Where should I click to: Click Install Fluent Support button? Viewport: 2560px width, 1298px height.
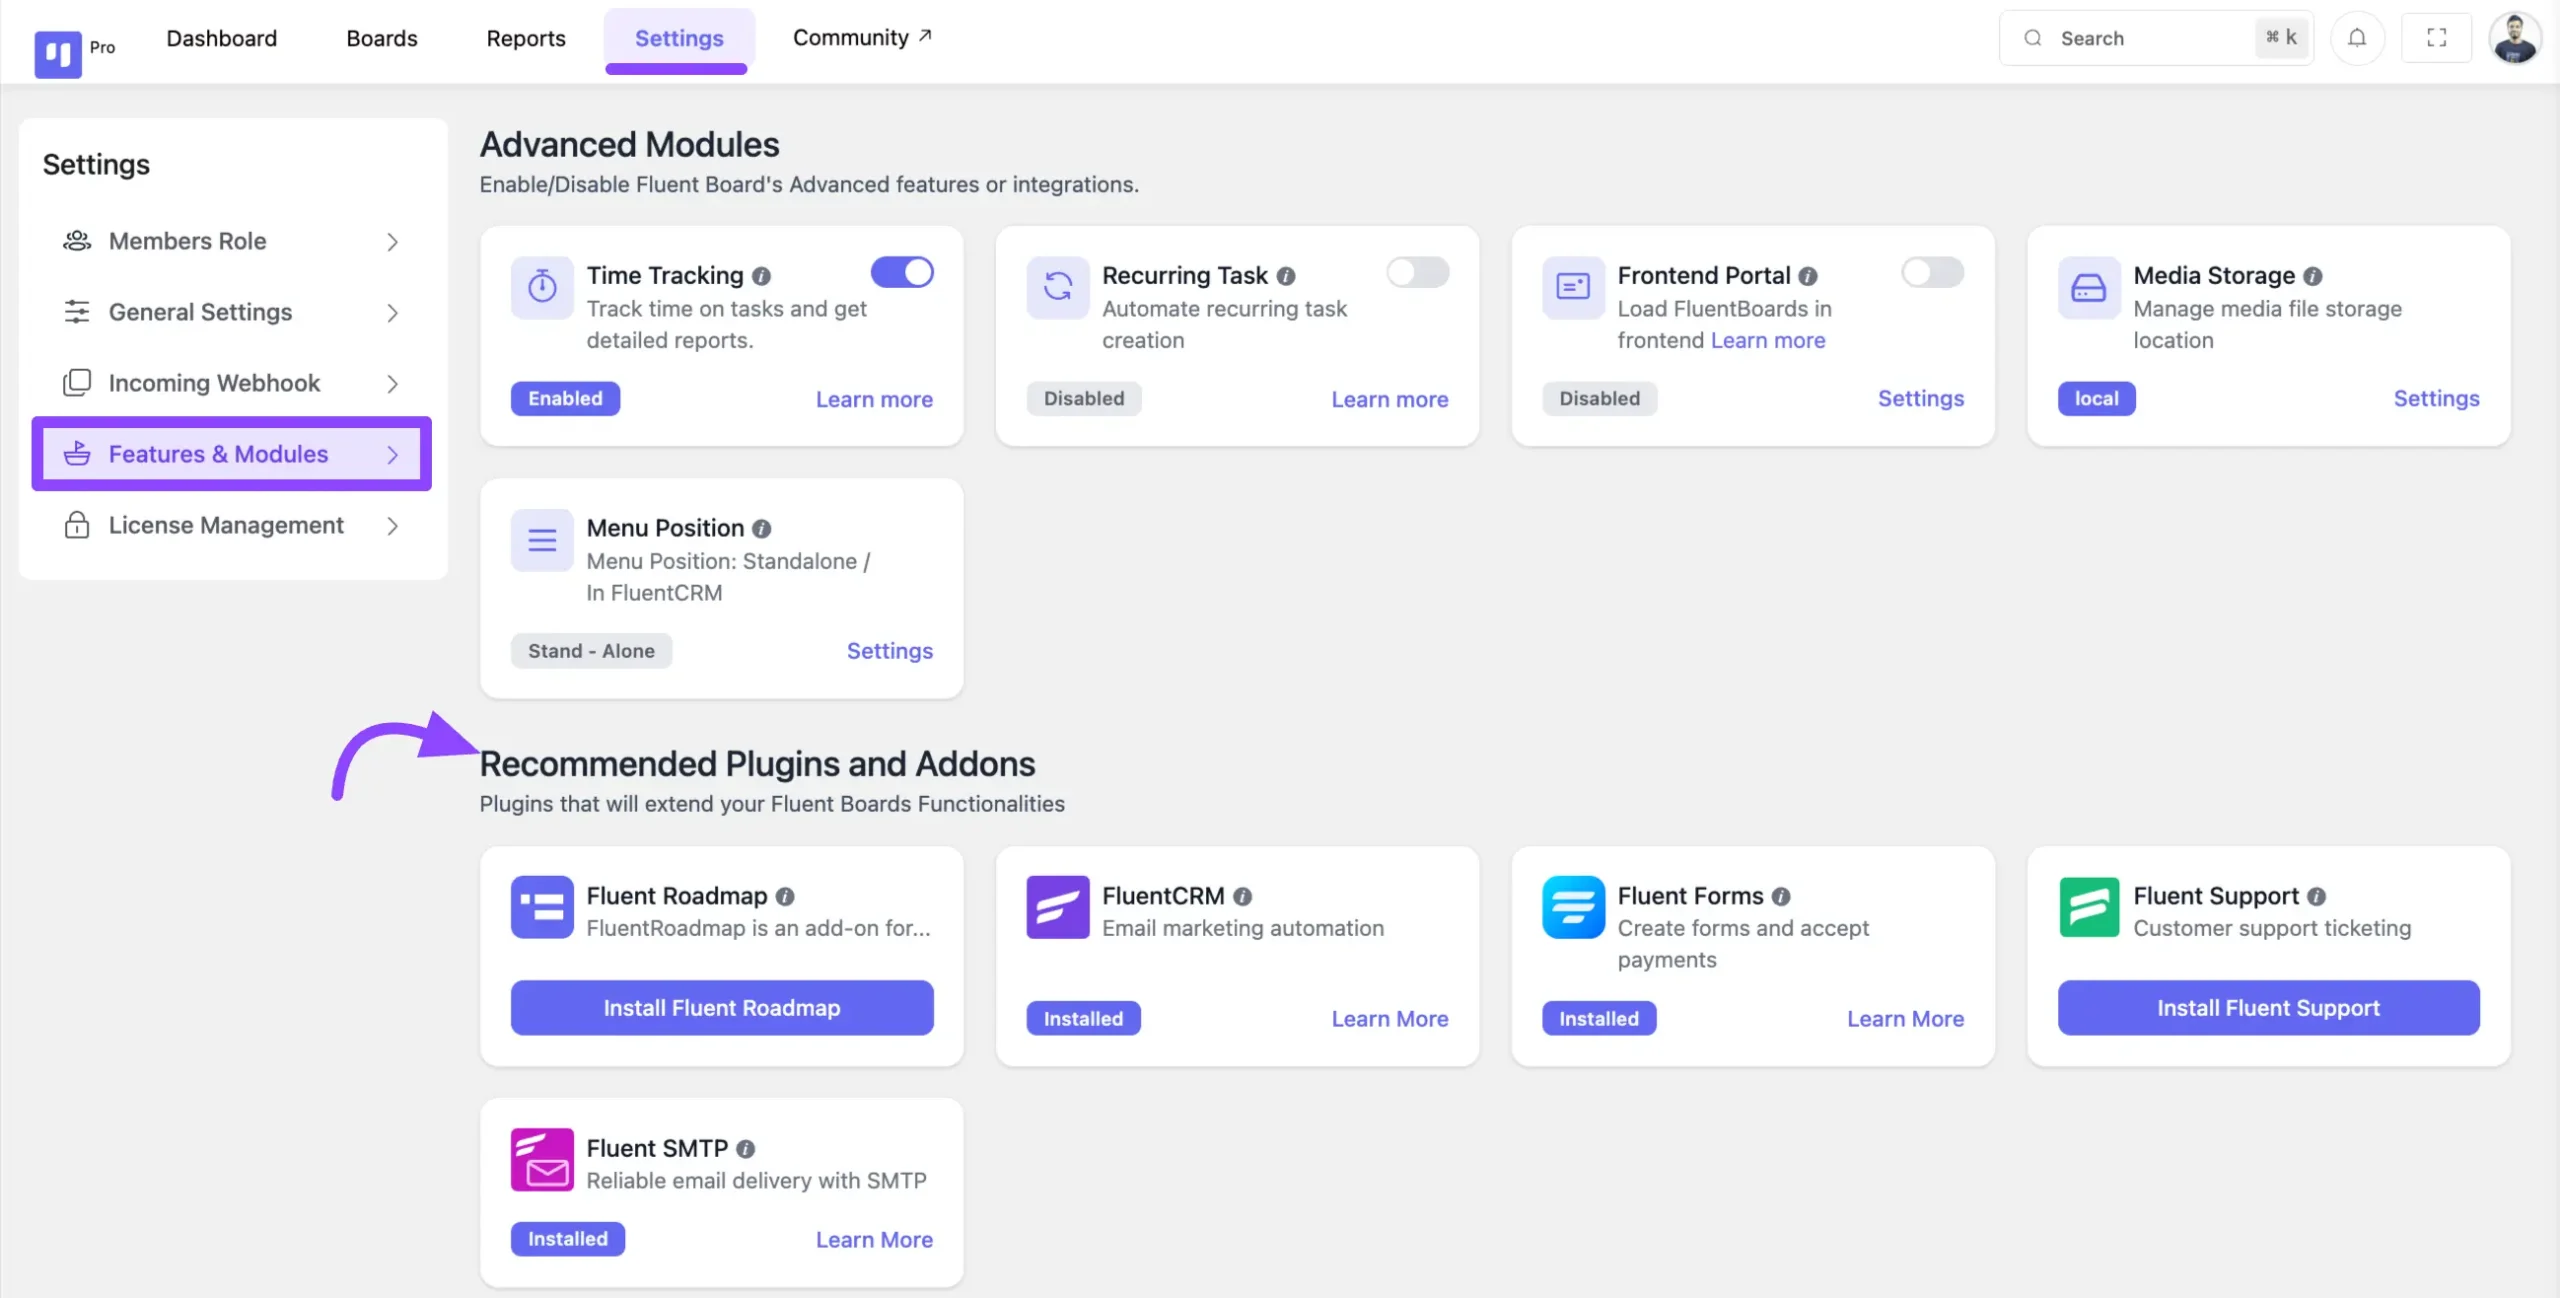[x=2268, y=1008]
